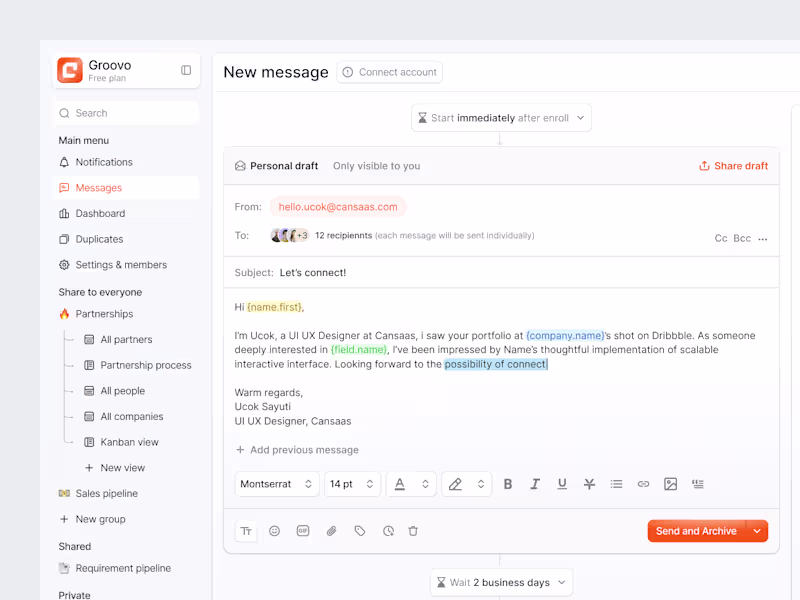Click the search field in the sidebar
Viewport: 800px width, 600px height.
pyautogui.click(x=125, y=113)
